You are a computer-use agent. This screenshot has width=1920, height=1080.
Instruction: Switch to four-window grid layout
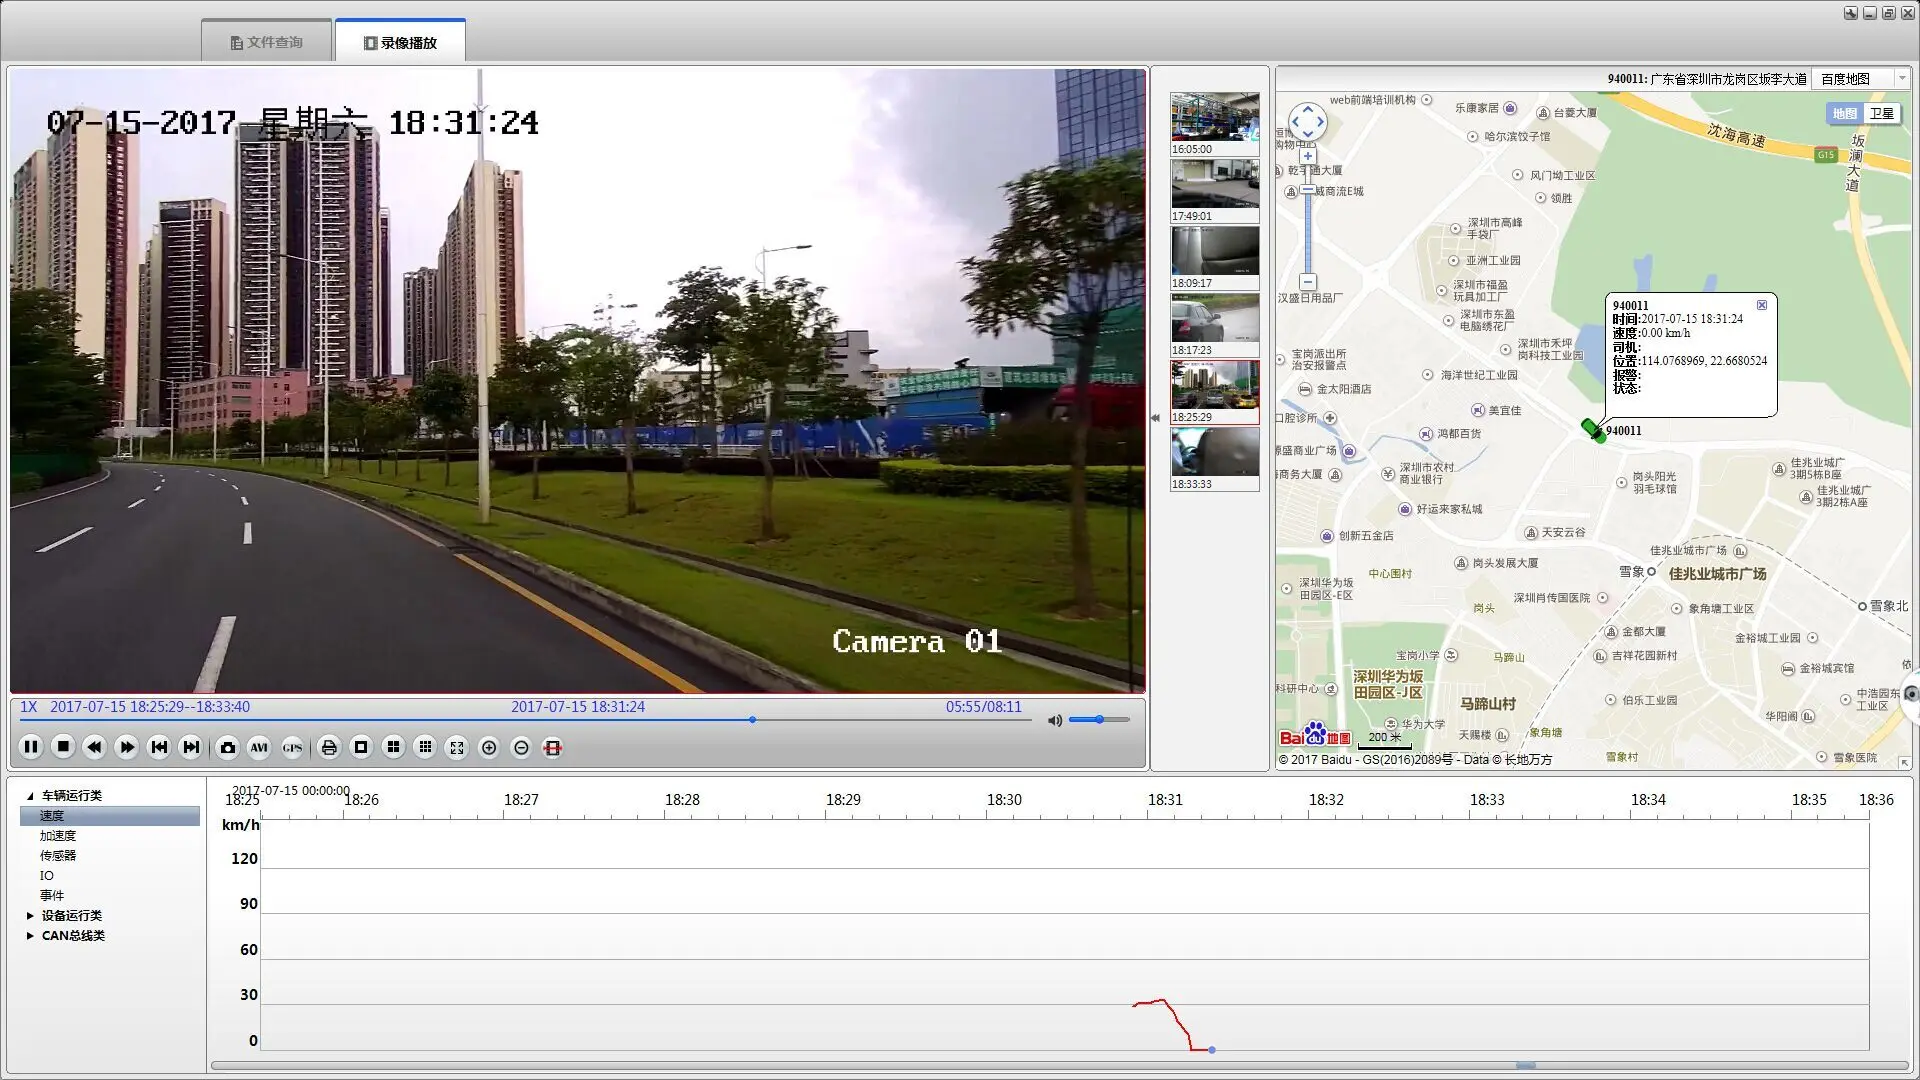pos(393,748)
